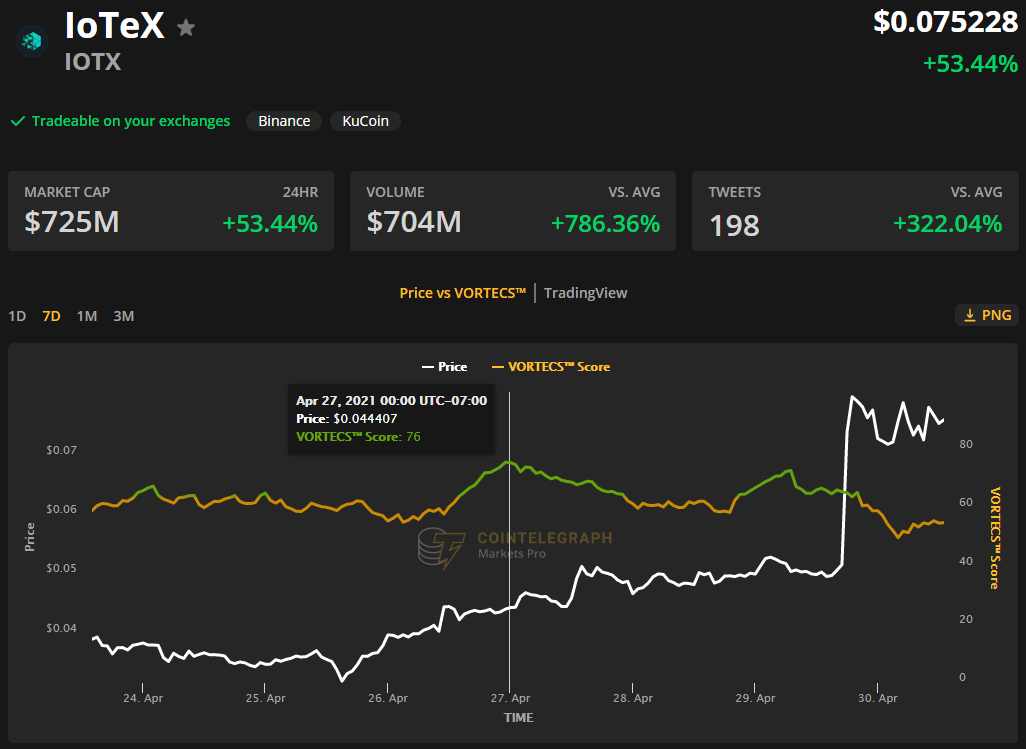
Task: Click the $0.04 price axis label
Action: (x=62, y=628)
